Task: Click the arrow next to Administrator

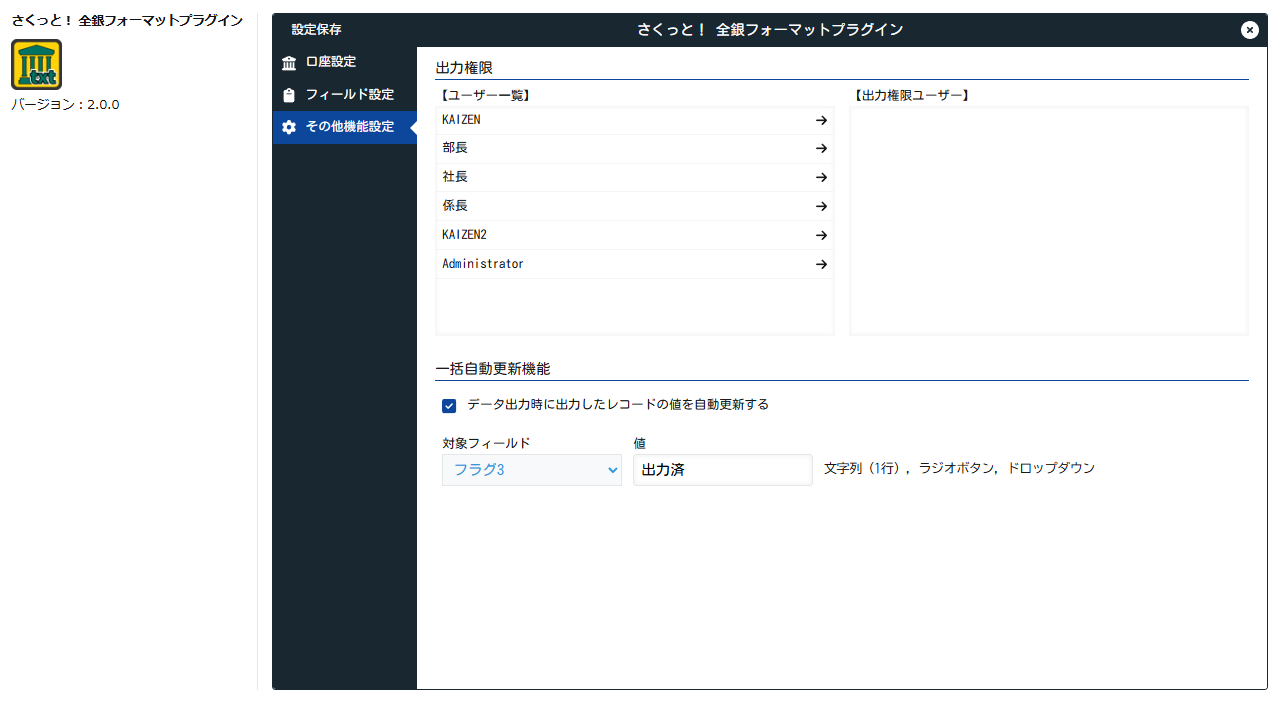Action: click(x=821, y=265)
